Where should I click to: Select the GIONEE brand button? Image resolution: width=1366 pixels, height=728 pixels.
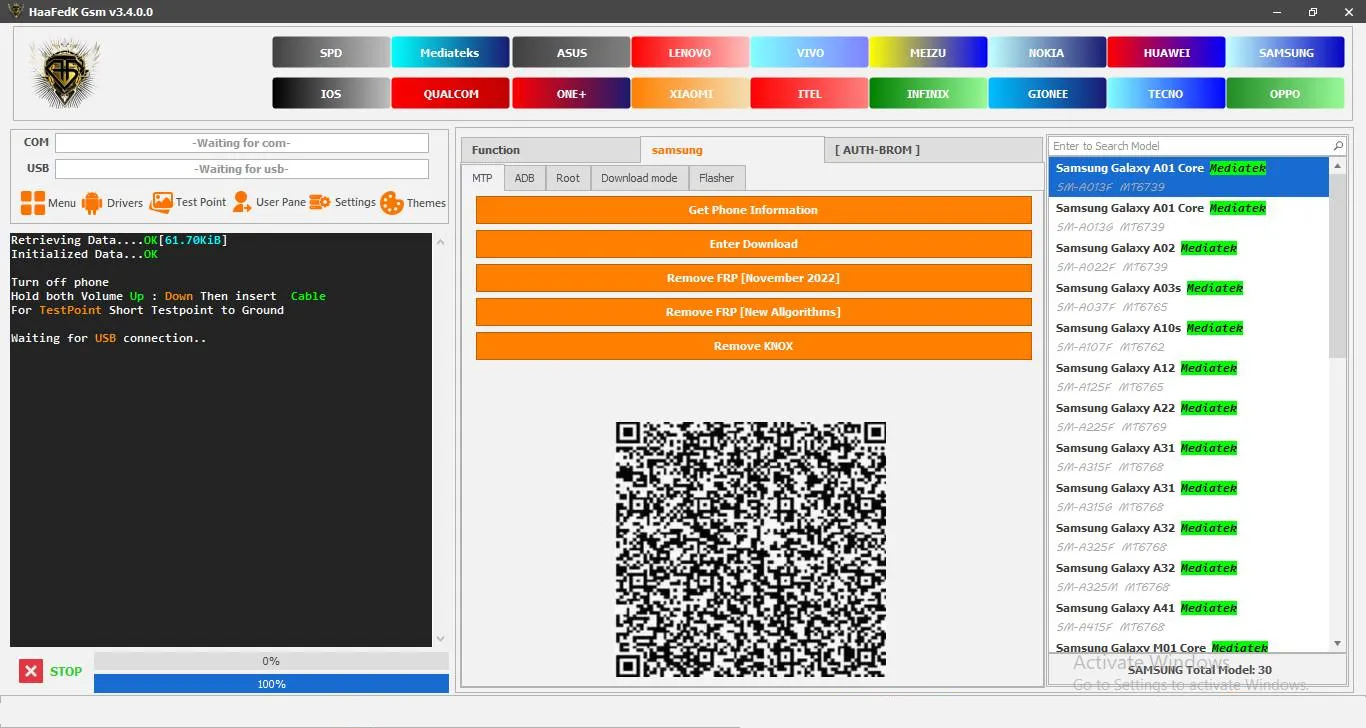pos(1047,94)
